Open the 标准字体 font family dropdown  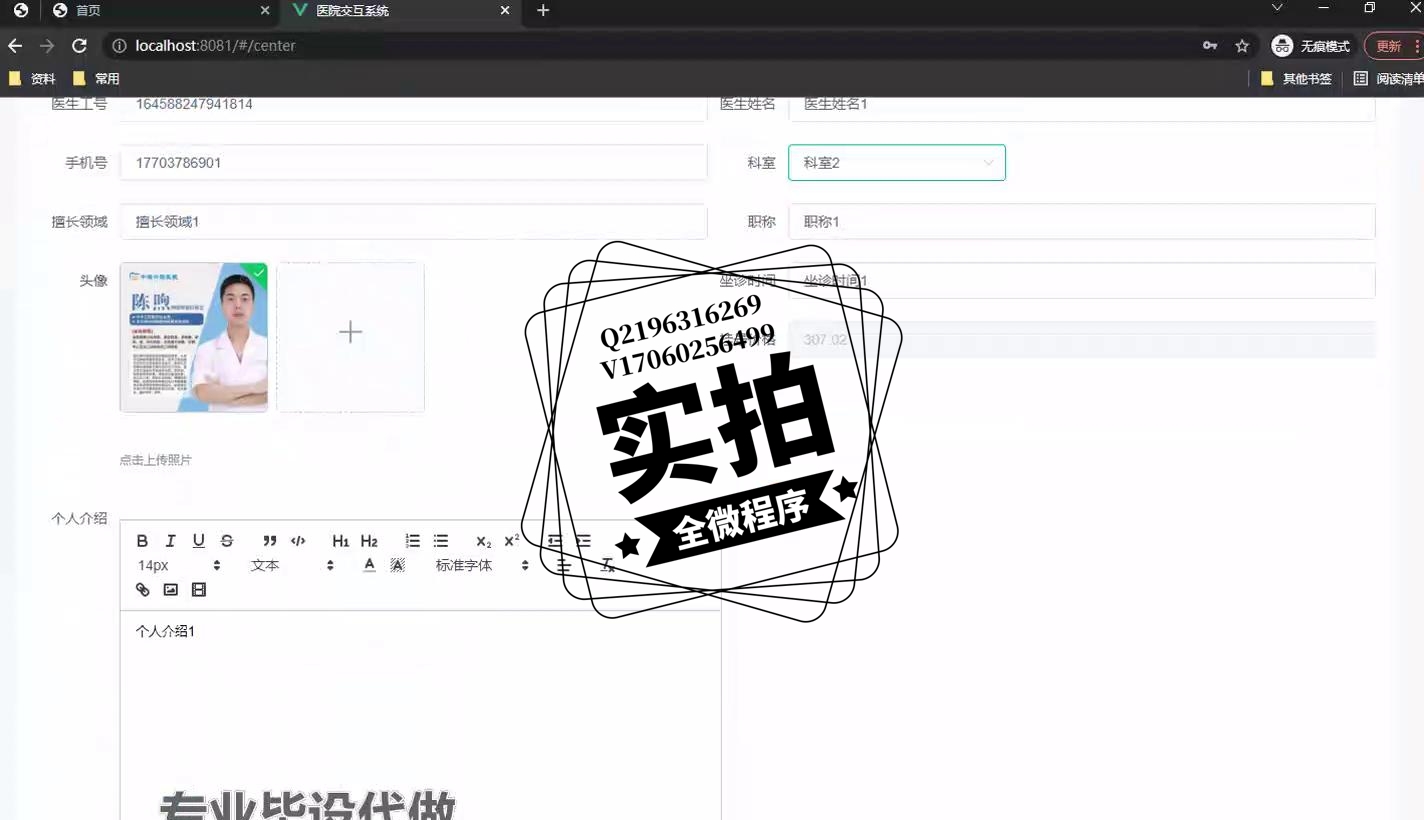click(x=481, y=565)
